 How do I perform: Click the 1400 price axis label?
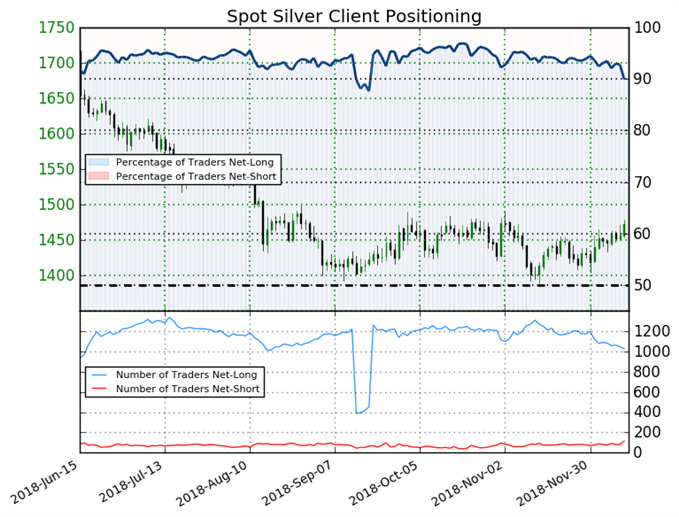(57, 275)
